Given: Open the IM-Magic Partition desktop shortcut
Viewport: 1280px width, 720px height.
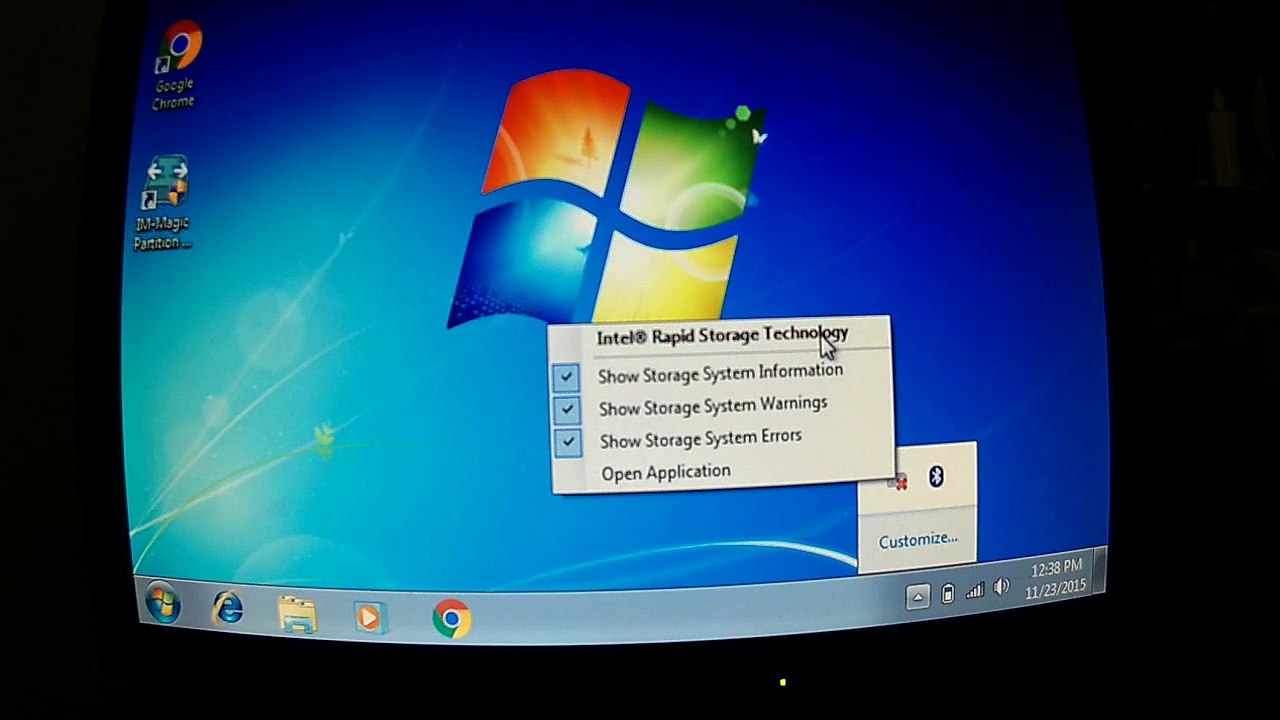Looking at the screenshot, I should click(x=165, y=203).
